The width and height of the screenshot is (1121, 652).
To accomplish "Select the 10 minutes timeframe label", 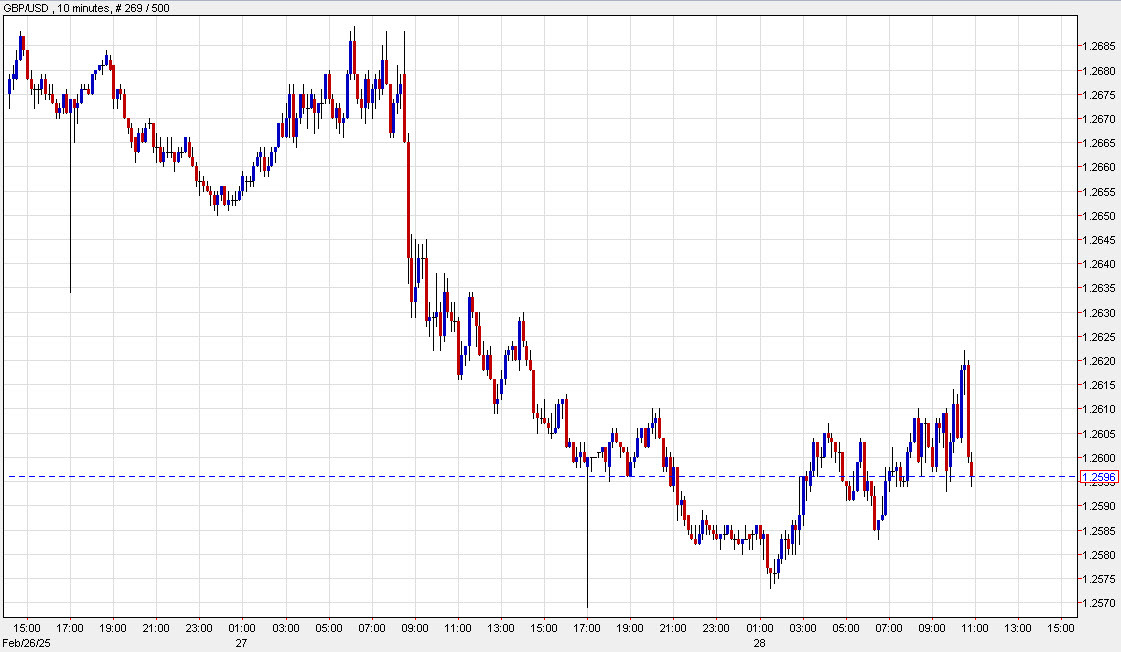I will click(x=85, y=7).
